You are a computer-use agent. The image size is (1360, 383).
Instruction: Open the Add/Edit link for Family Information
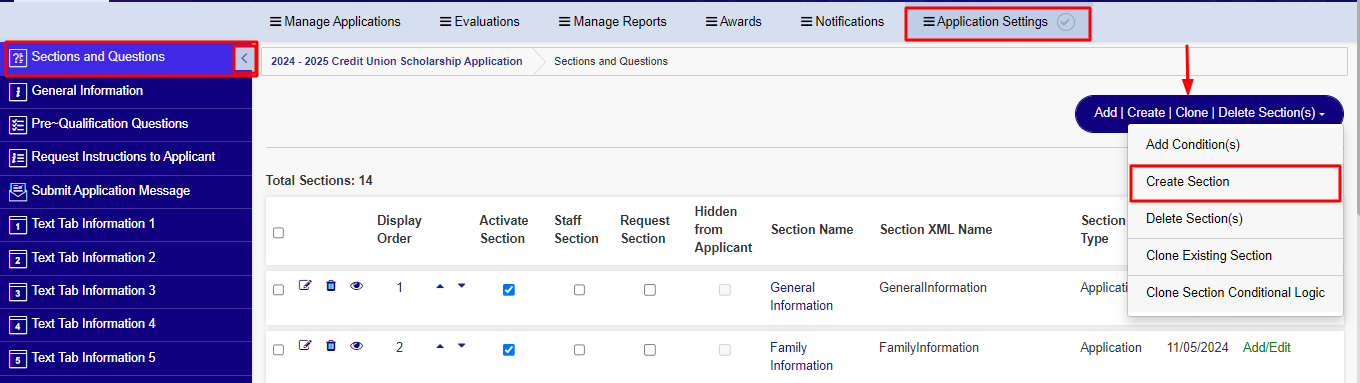(1267, 348)
